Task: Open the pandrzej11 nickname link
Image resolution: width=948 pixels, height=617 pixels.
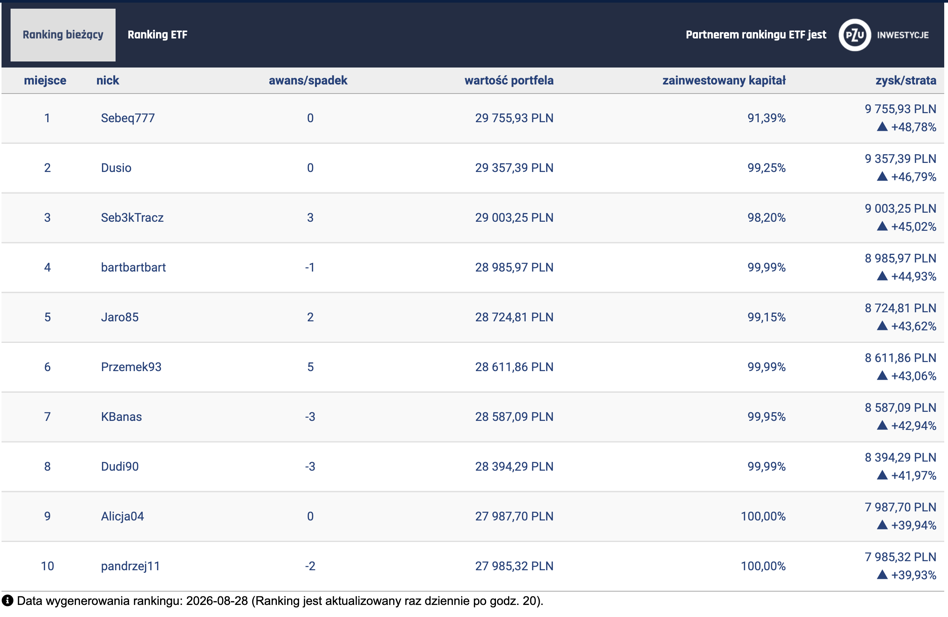Action: [x=130, y=566]
